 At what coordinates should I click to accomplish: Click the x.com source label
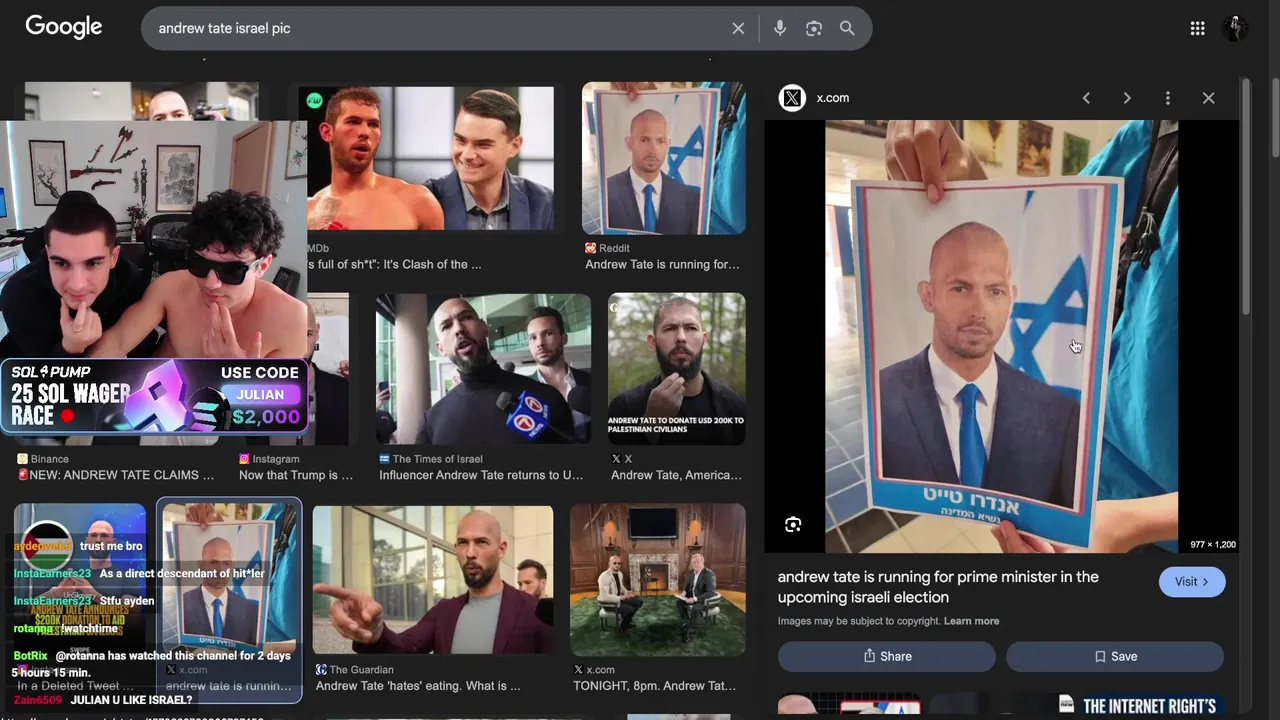click(x=833, y=98)
